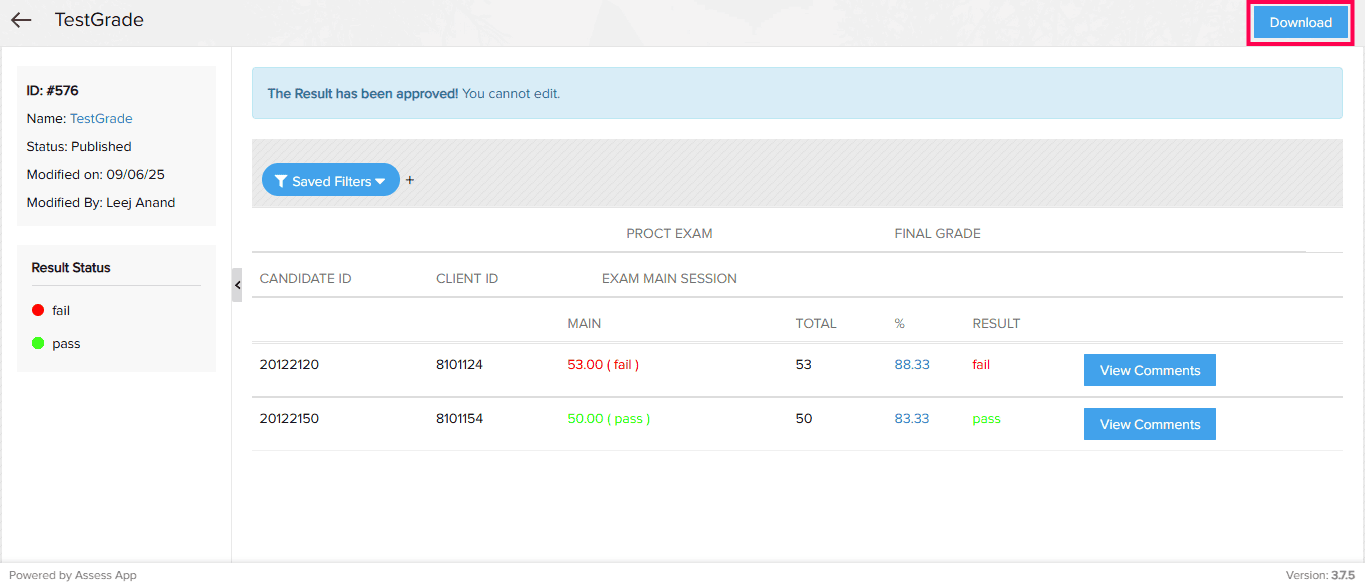The height and width of the screenshot is (588, 1365).
Task: Click the 88.33 percentage link
Action: [x=911, y=365]
